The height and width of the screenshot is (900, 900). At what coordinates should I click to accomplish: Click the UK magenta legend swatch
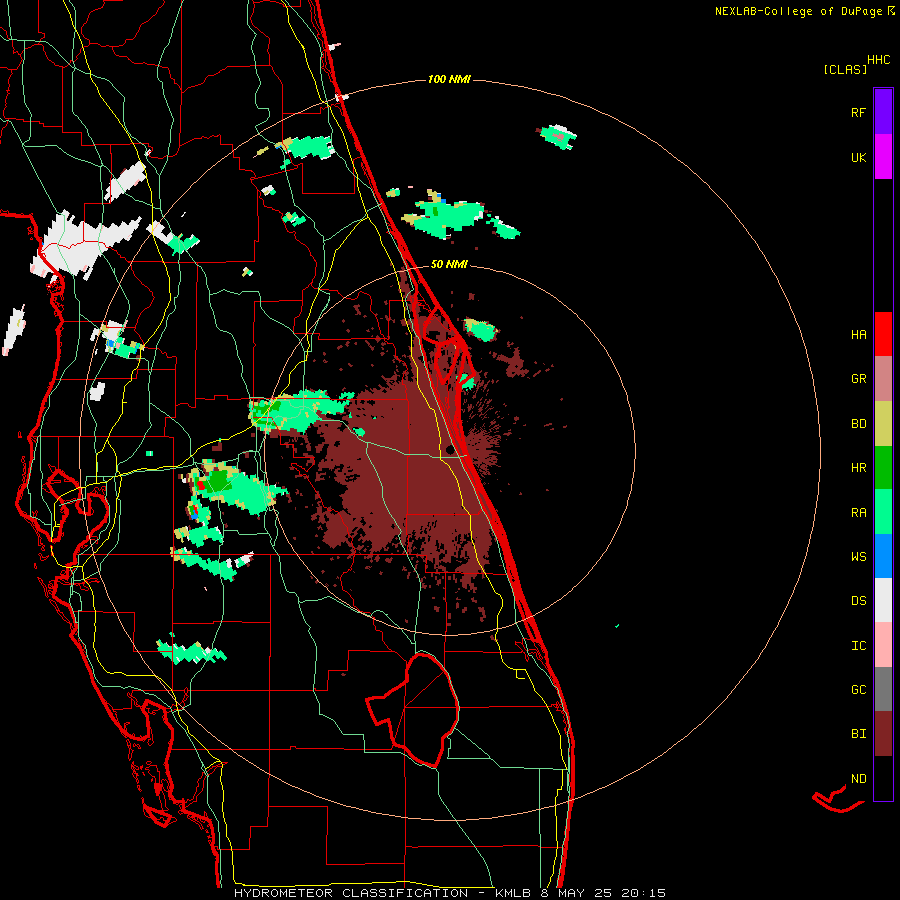[883, 157]
